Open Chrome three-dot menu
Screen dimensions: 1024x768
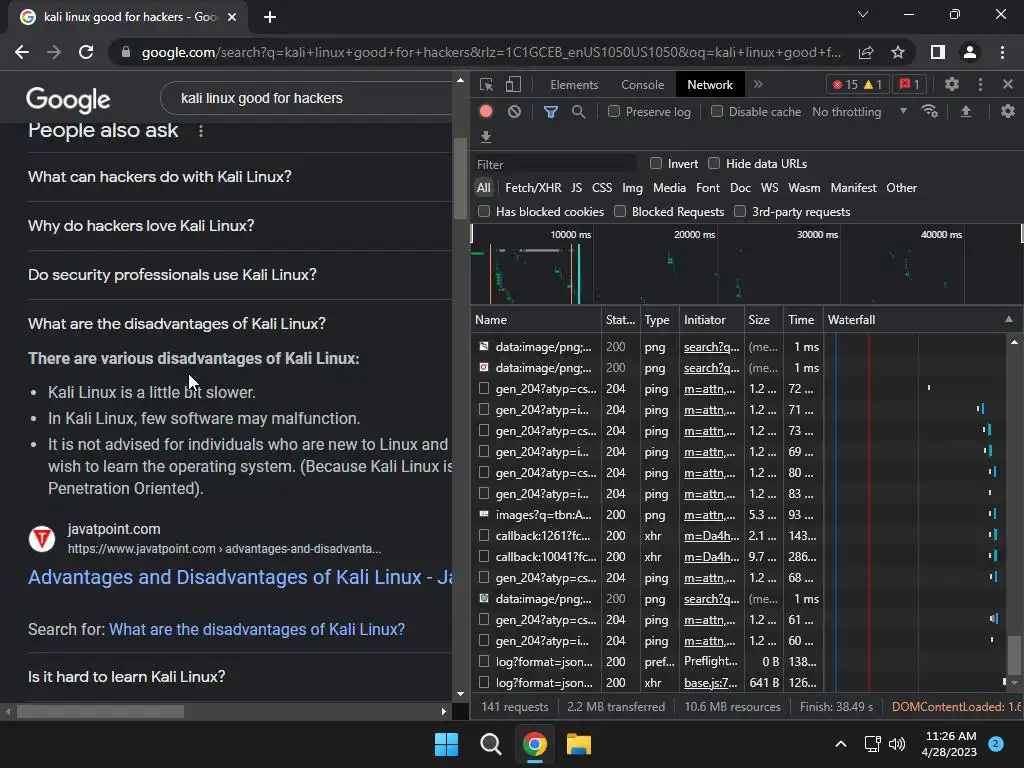(x=1002, y=52)
